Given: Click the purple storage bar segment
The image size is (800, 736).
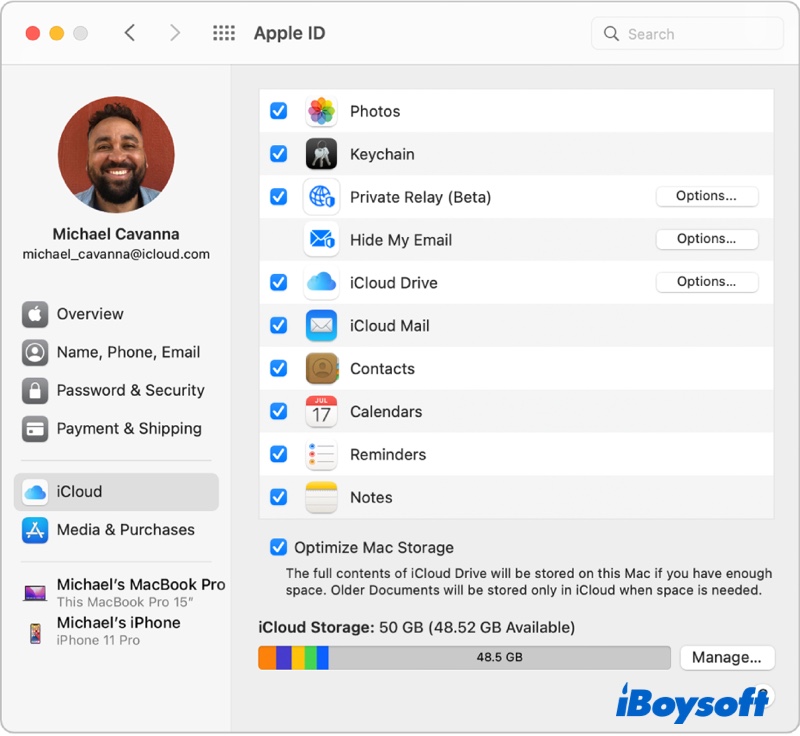Looking at the screenshot, I should click(x=284, y=657).
